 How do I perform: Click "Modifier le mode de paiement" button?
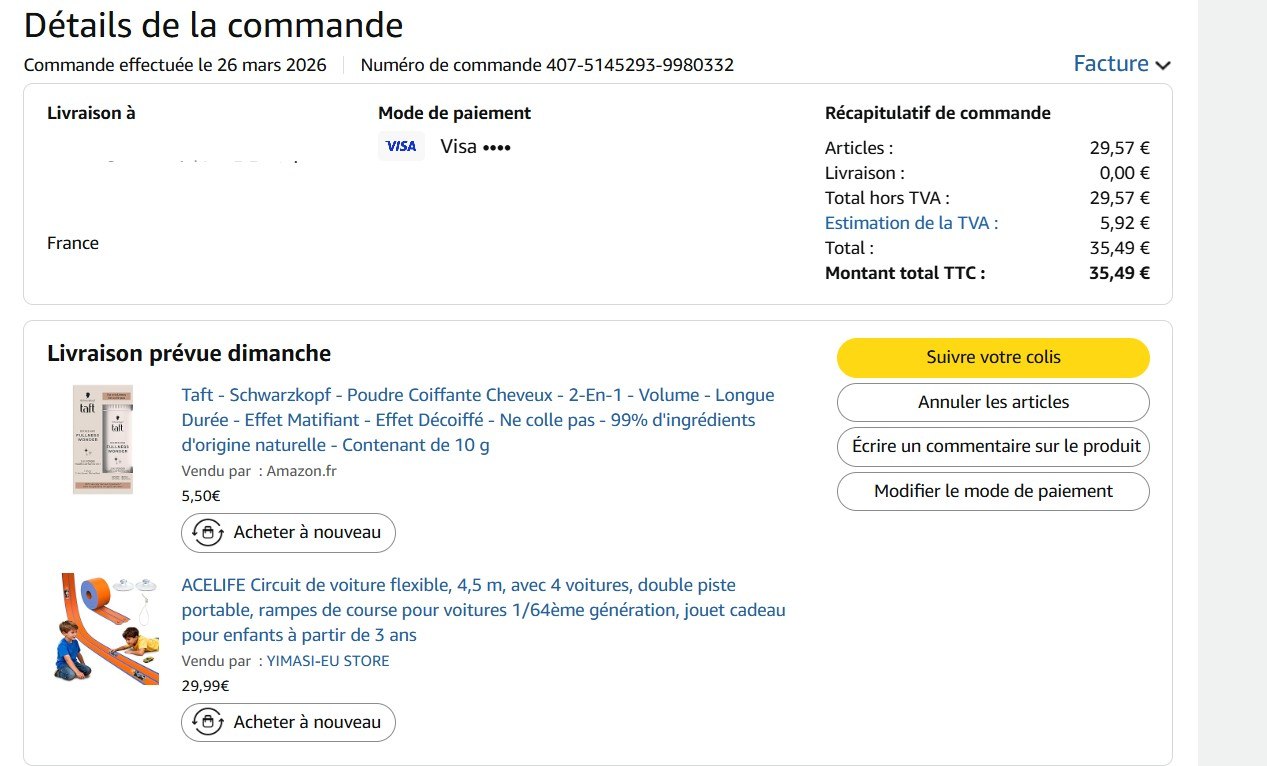tap(993, 491)
